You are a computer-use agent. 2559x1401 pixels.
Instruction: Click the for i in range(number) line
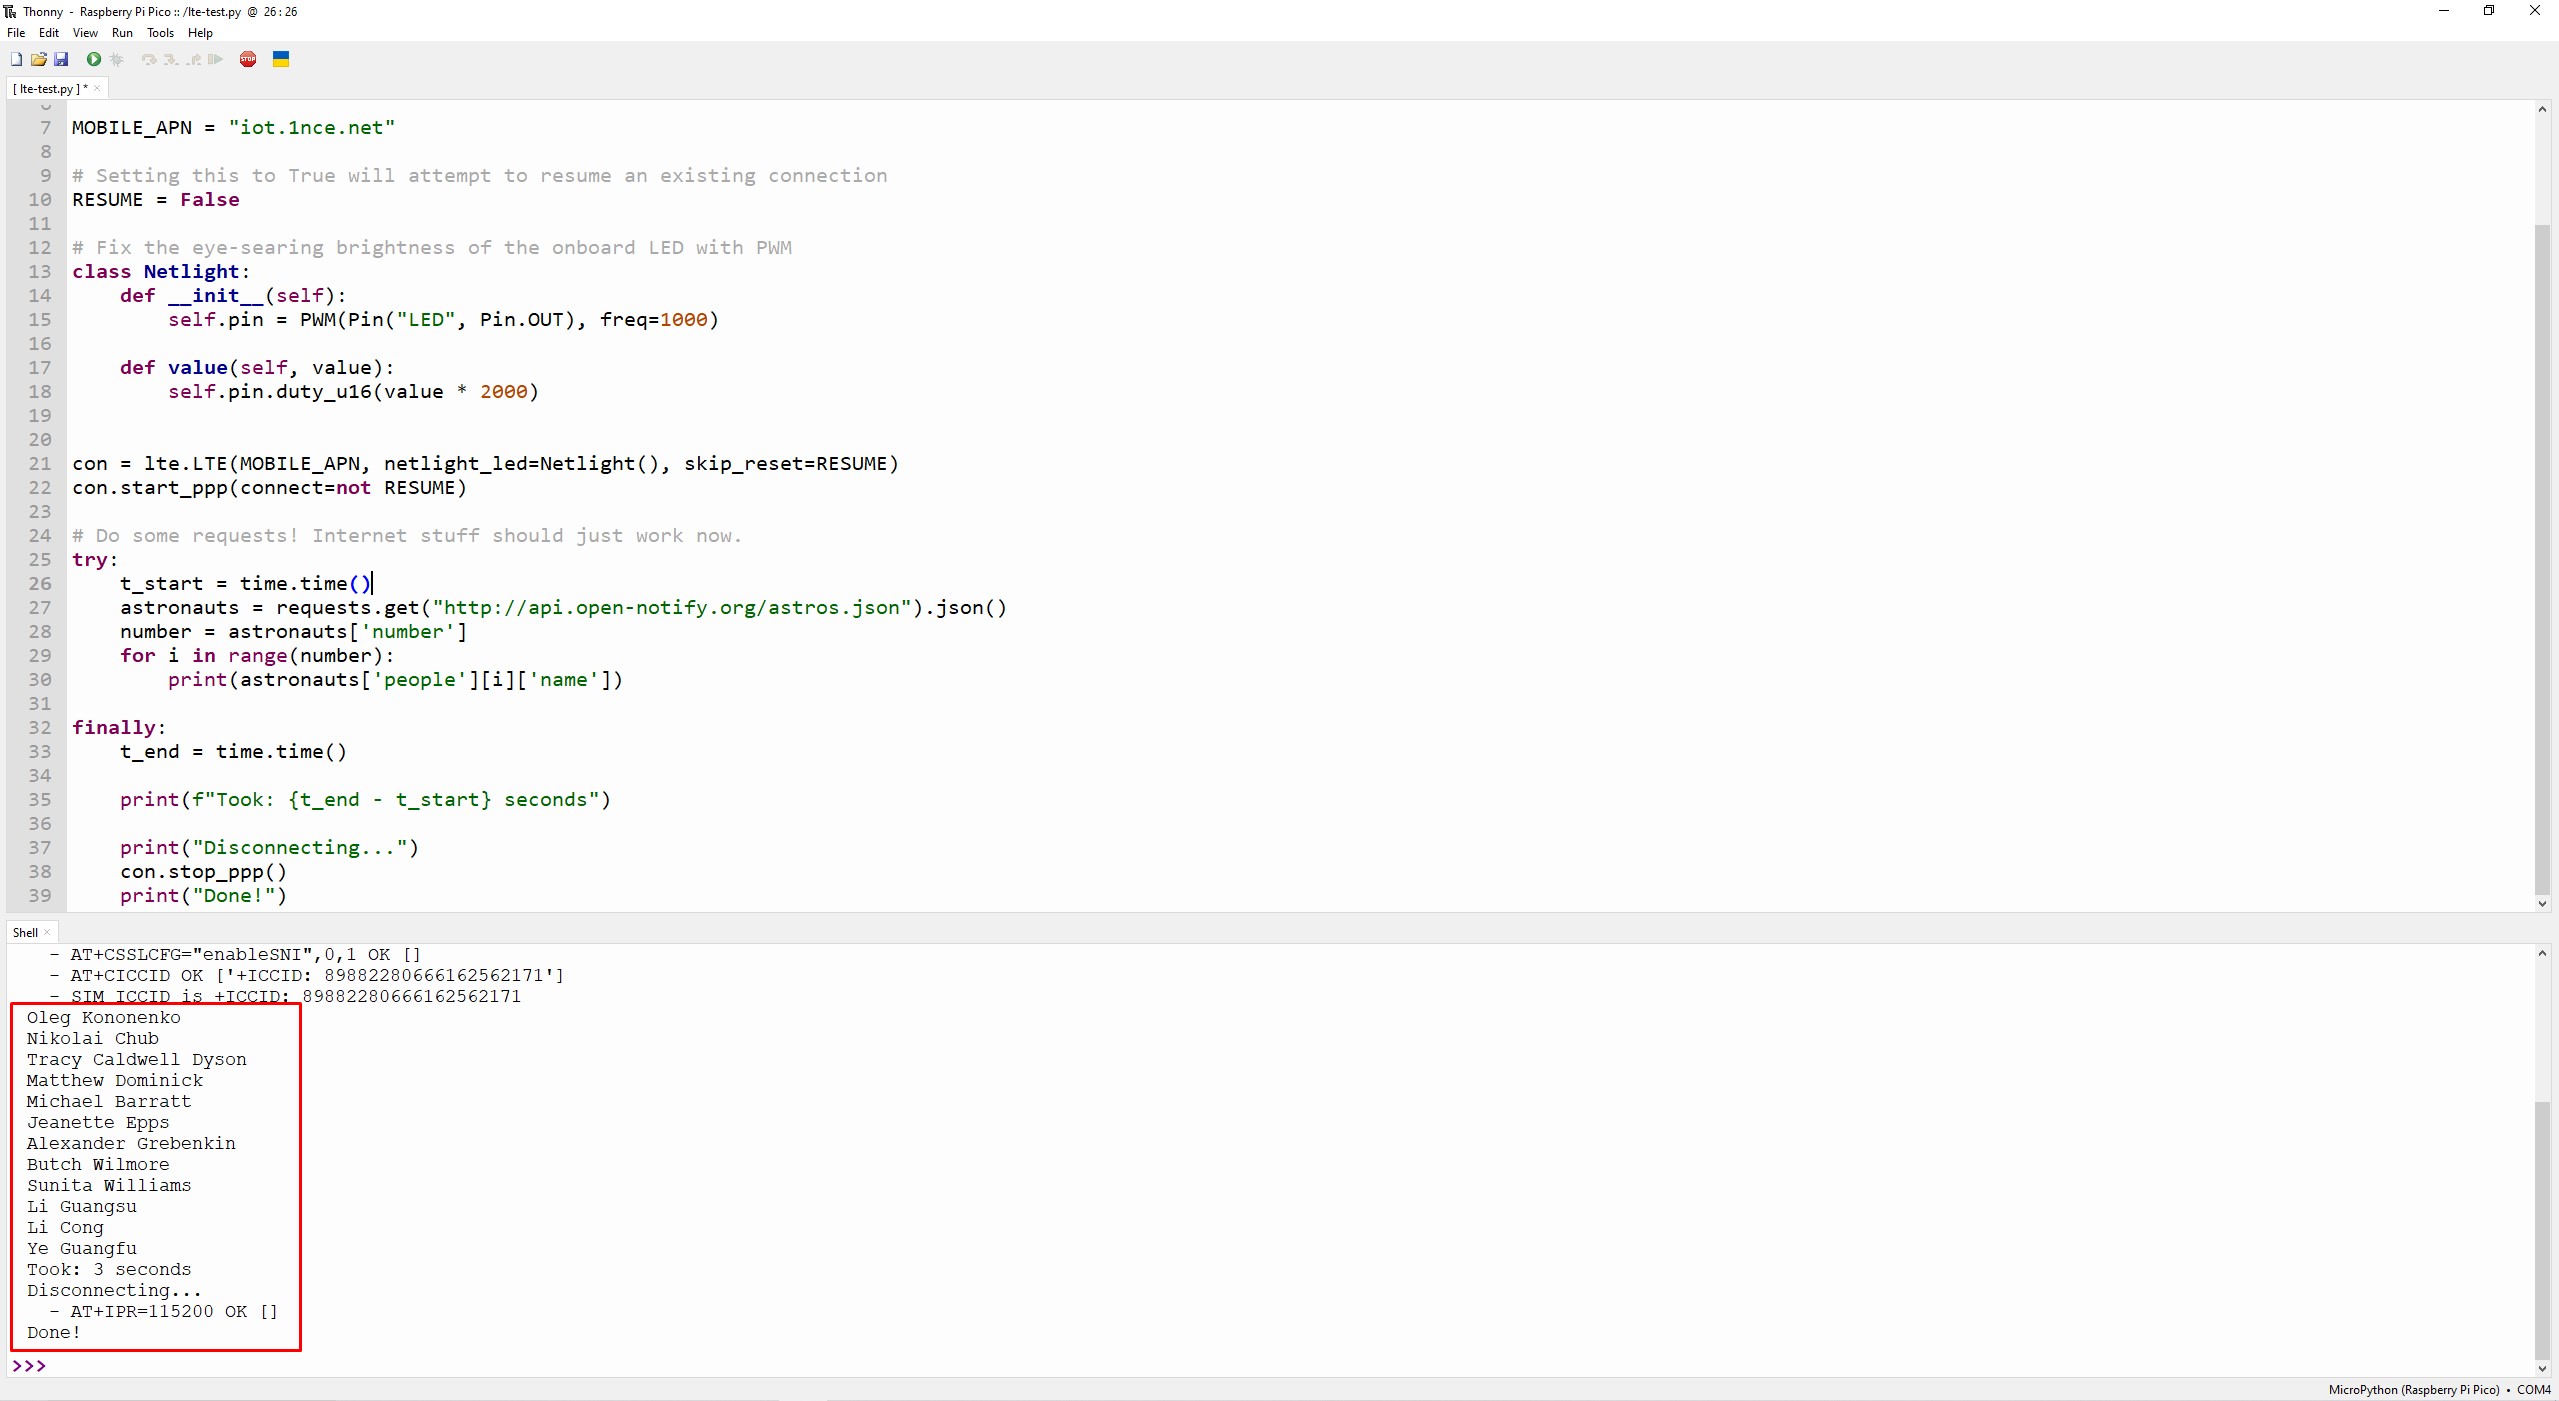(257, 656)
